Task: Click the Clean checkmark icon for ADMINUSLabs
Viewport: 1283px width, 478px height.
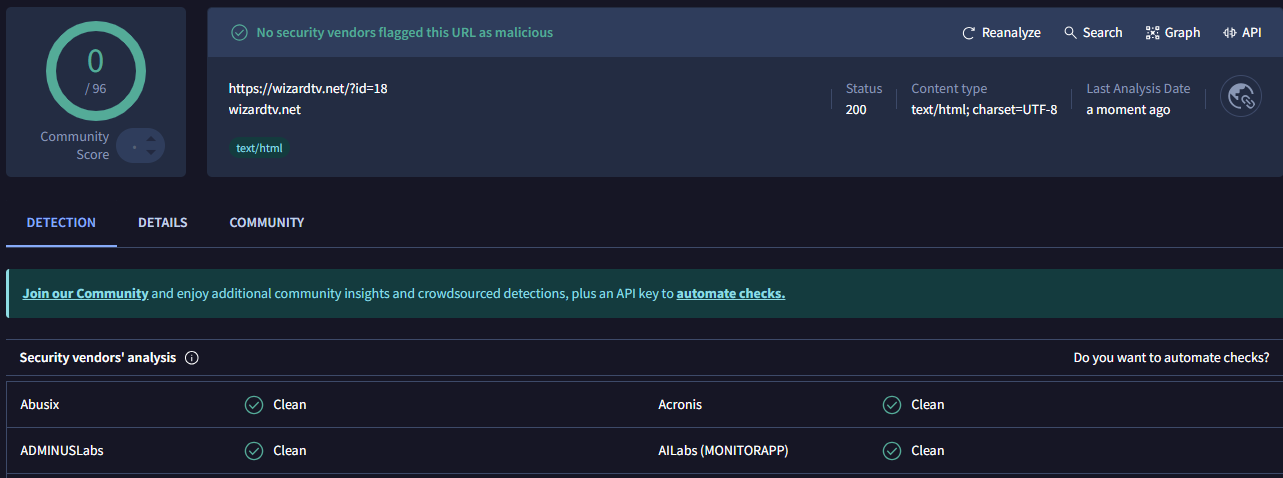Action: click(x=254, y=451)
